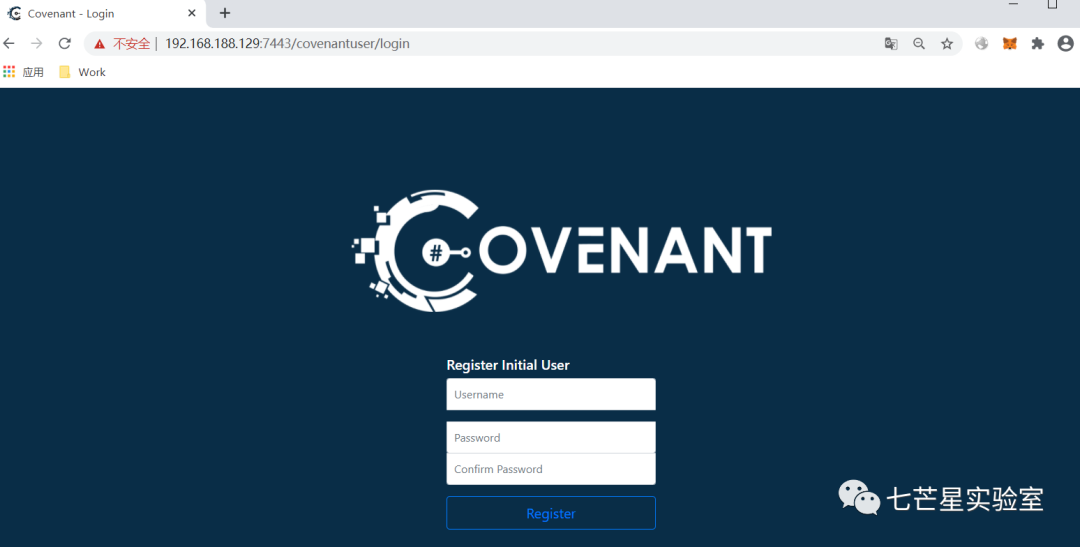This screenshot has height=547, width=1080.
Task: Focus the Password field
Action: [x=551, y=437]
